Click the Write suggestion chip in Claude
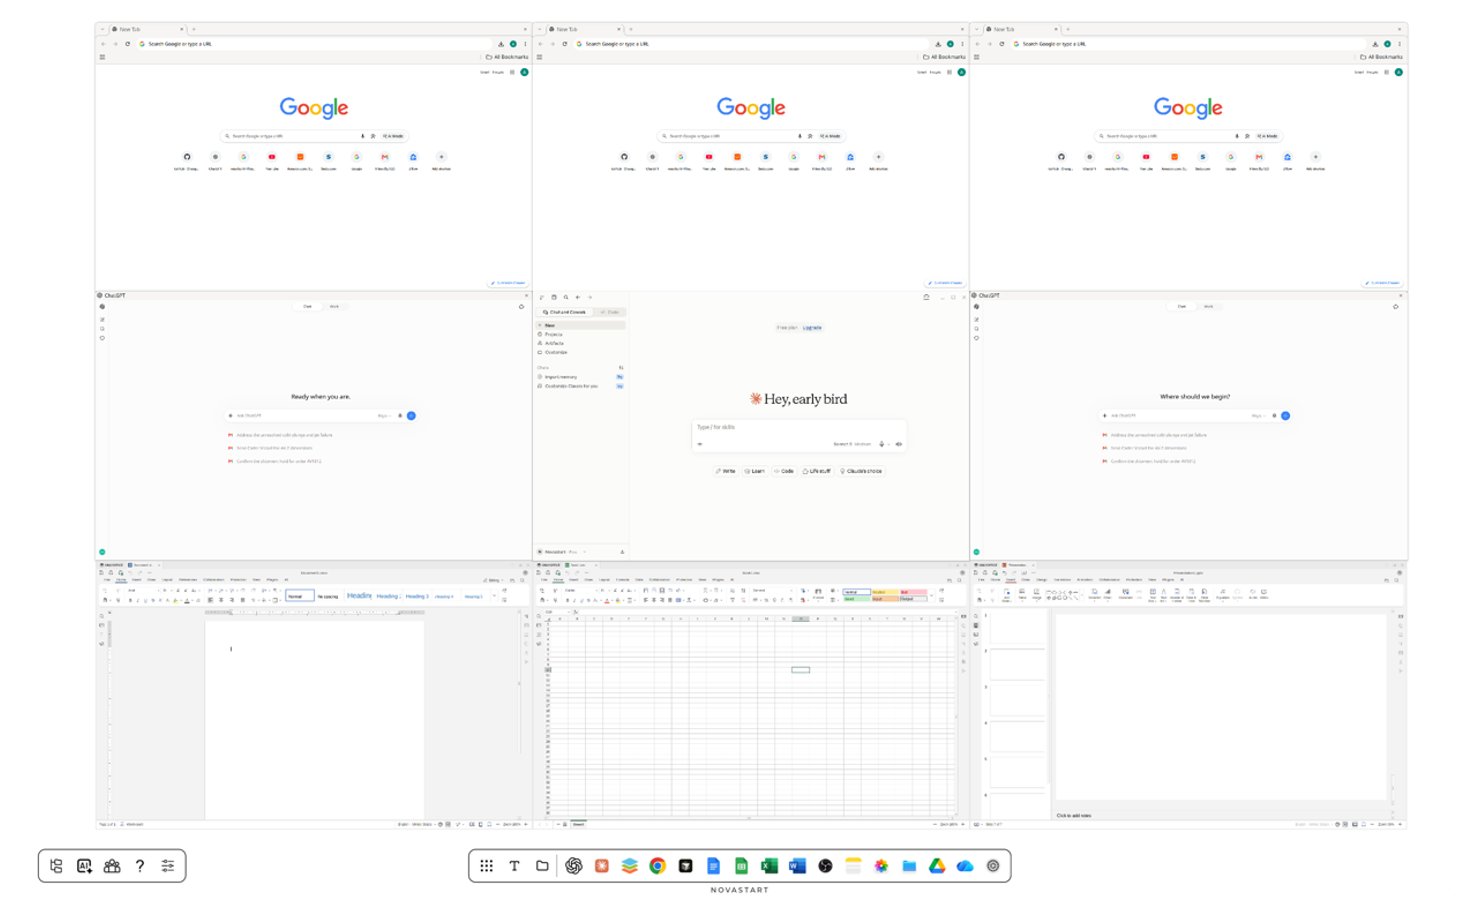This screenshot has height=900, width=1480. click(726, 471)
